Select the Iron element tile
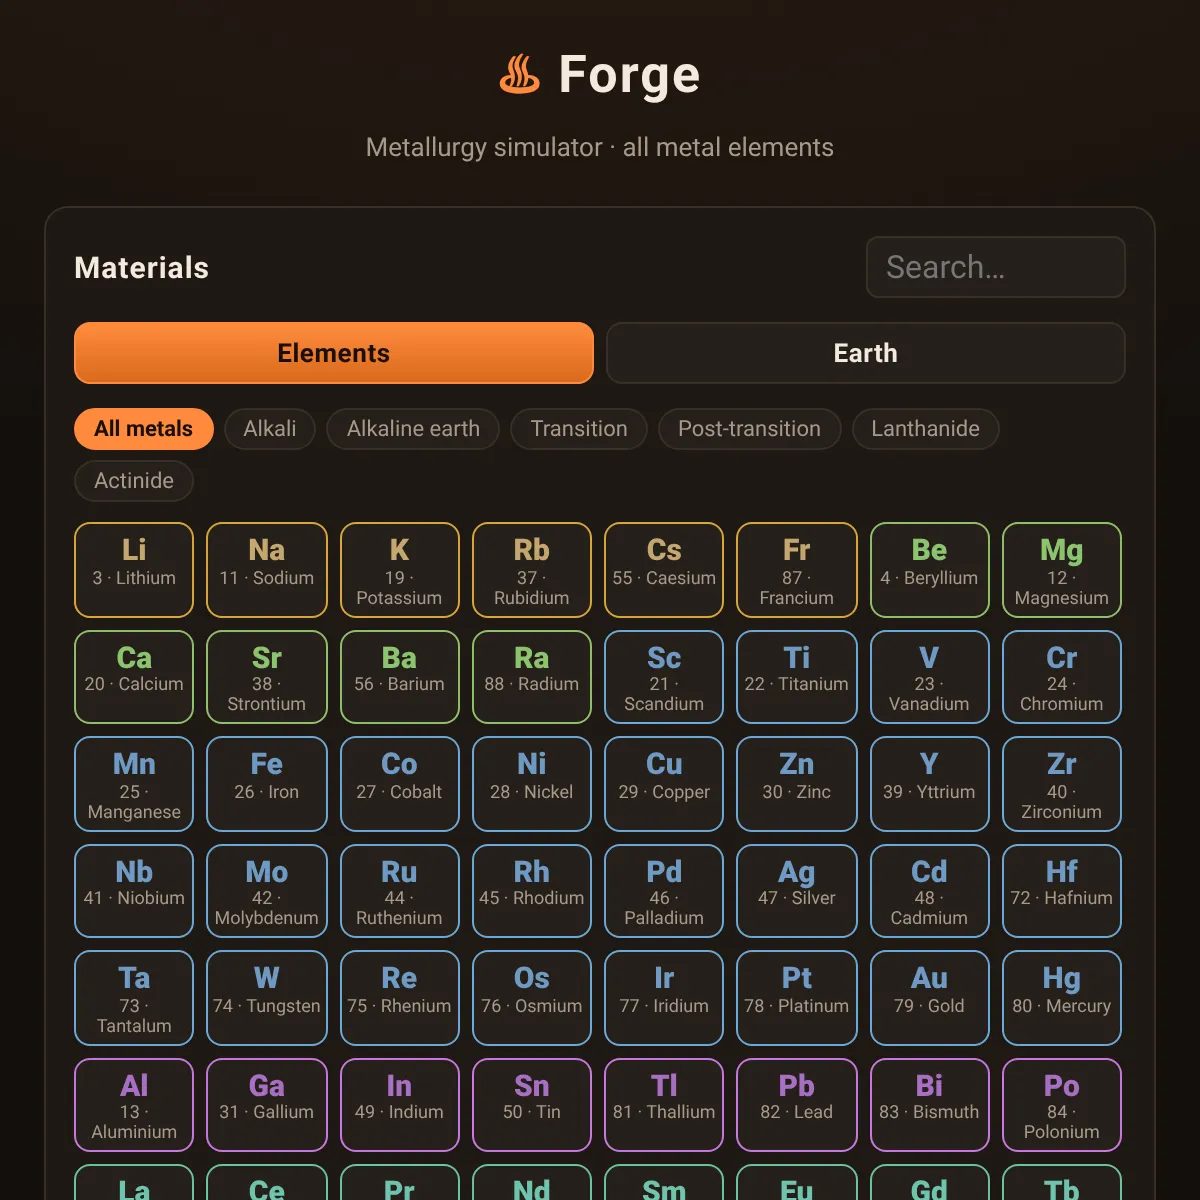Image resolution: width=1200 pixels, height=1200 pixels. click(x=267, y=784)
